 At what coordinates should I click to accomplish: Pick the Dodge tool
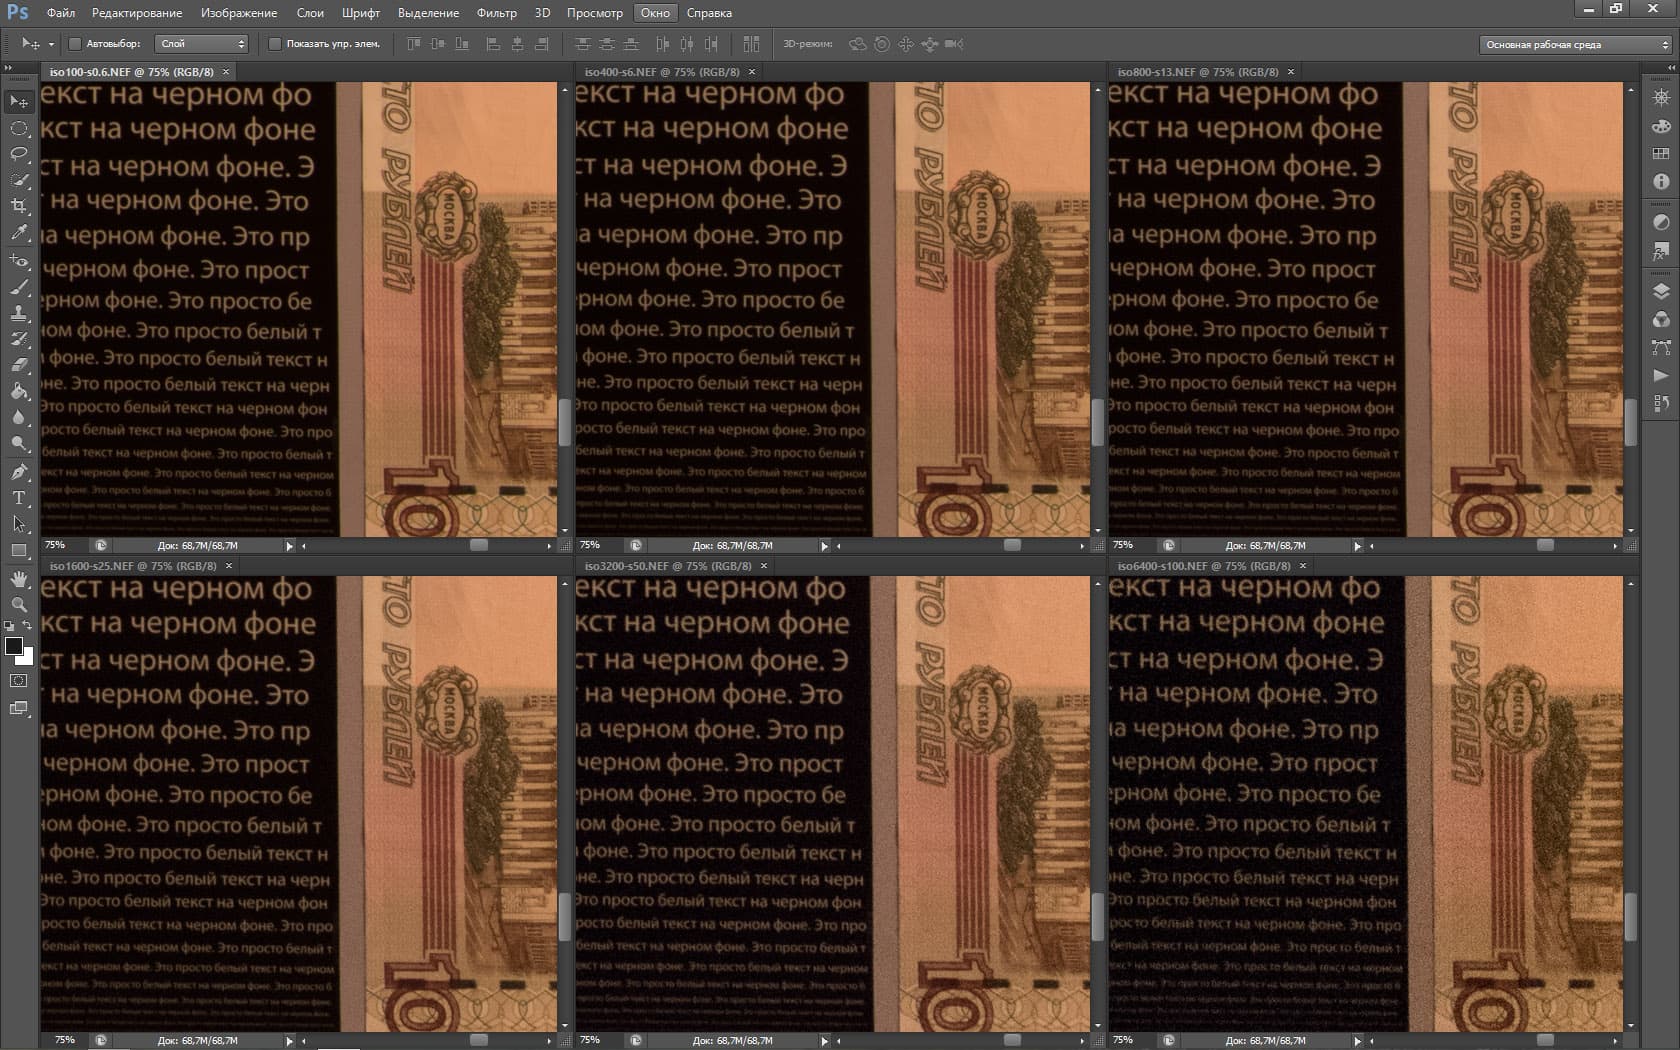(x=19, y=443)
